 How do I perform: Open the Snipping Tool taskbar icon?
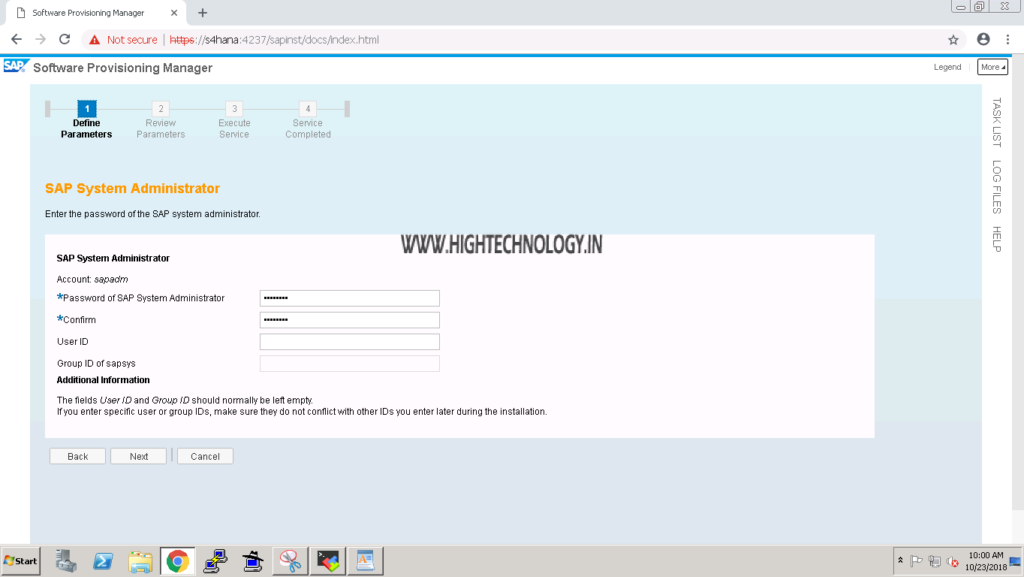pyautogui.click(x=290, y=561)
